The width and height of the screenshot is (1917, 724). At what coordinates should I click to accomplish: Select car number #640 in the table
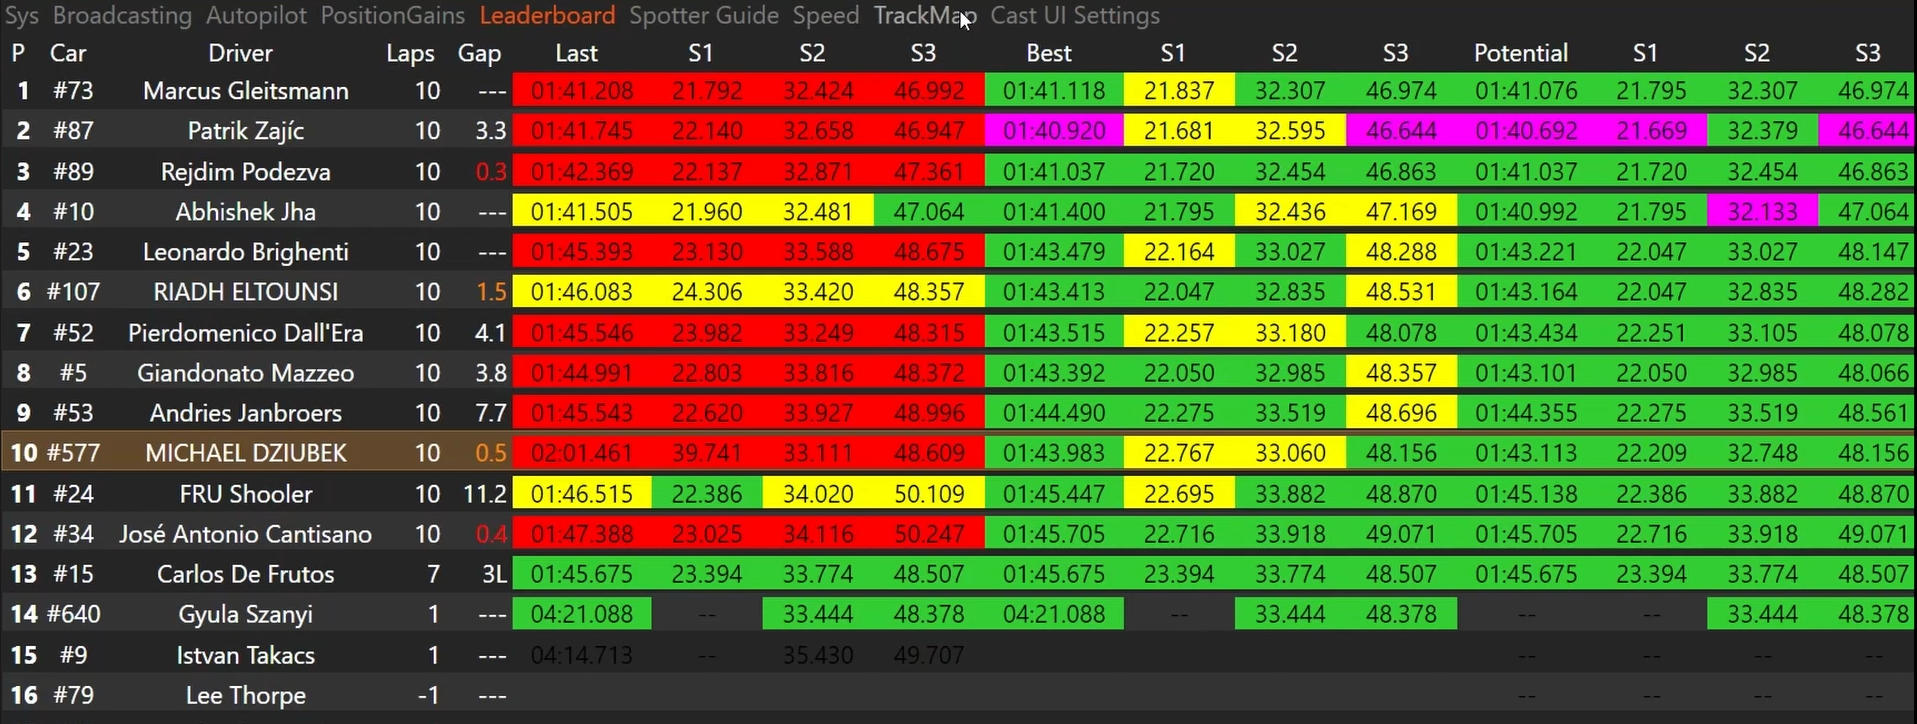pyautogui.click(x=73, y=614)
